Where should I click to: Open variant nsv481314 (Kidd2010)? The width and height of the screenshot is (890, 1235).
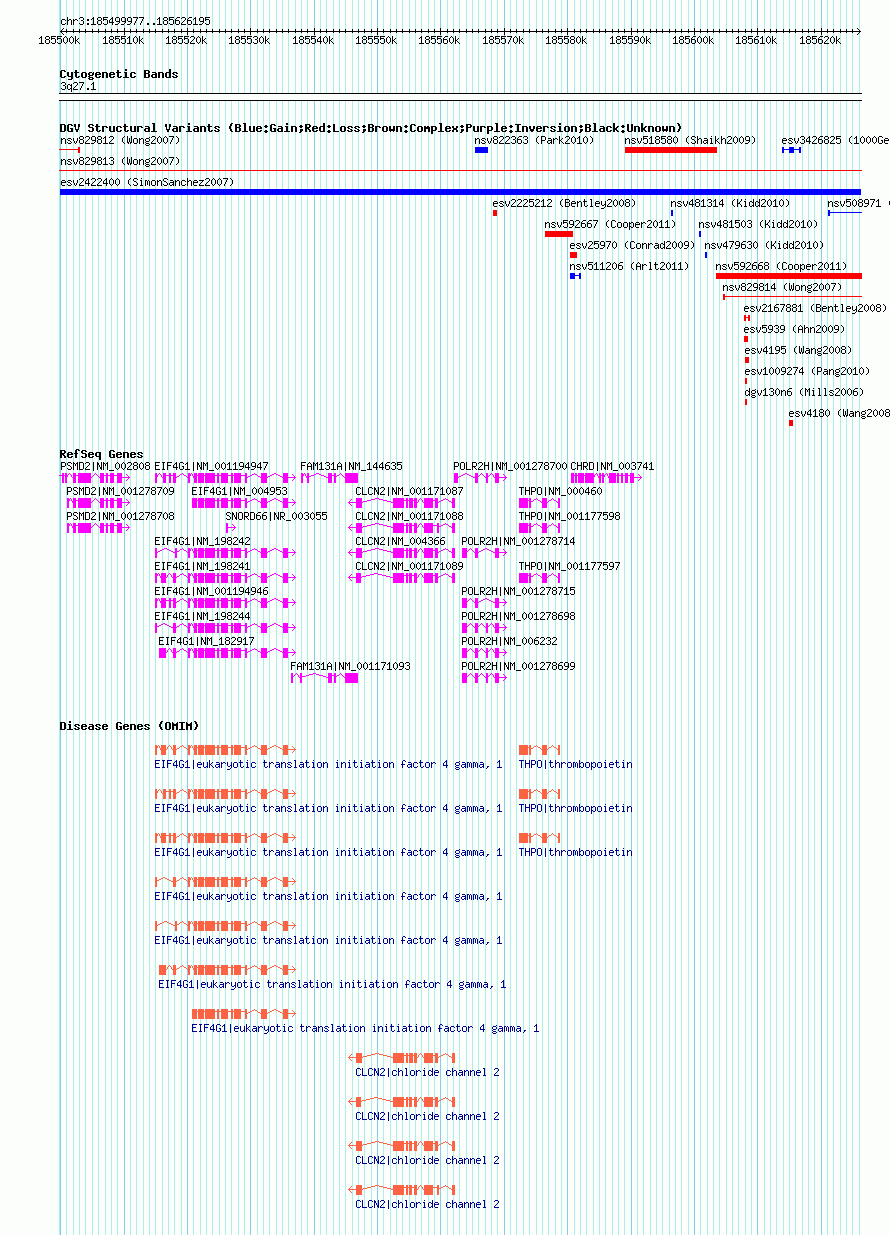pyautogui.click(x=730, y=204)
